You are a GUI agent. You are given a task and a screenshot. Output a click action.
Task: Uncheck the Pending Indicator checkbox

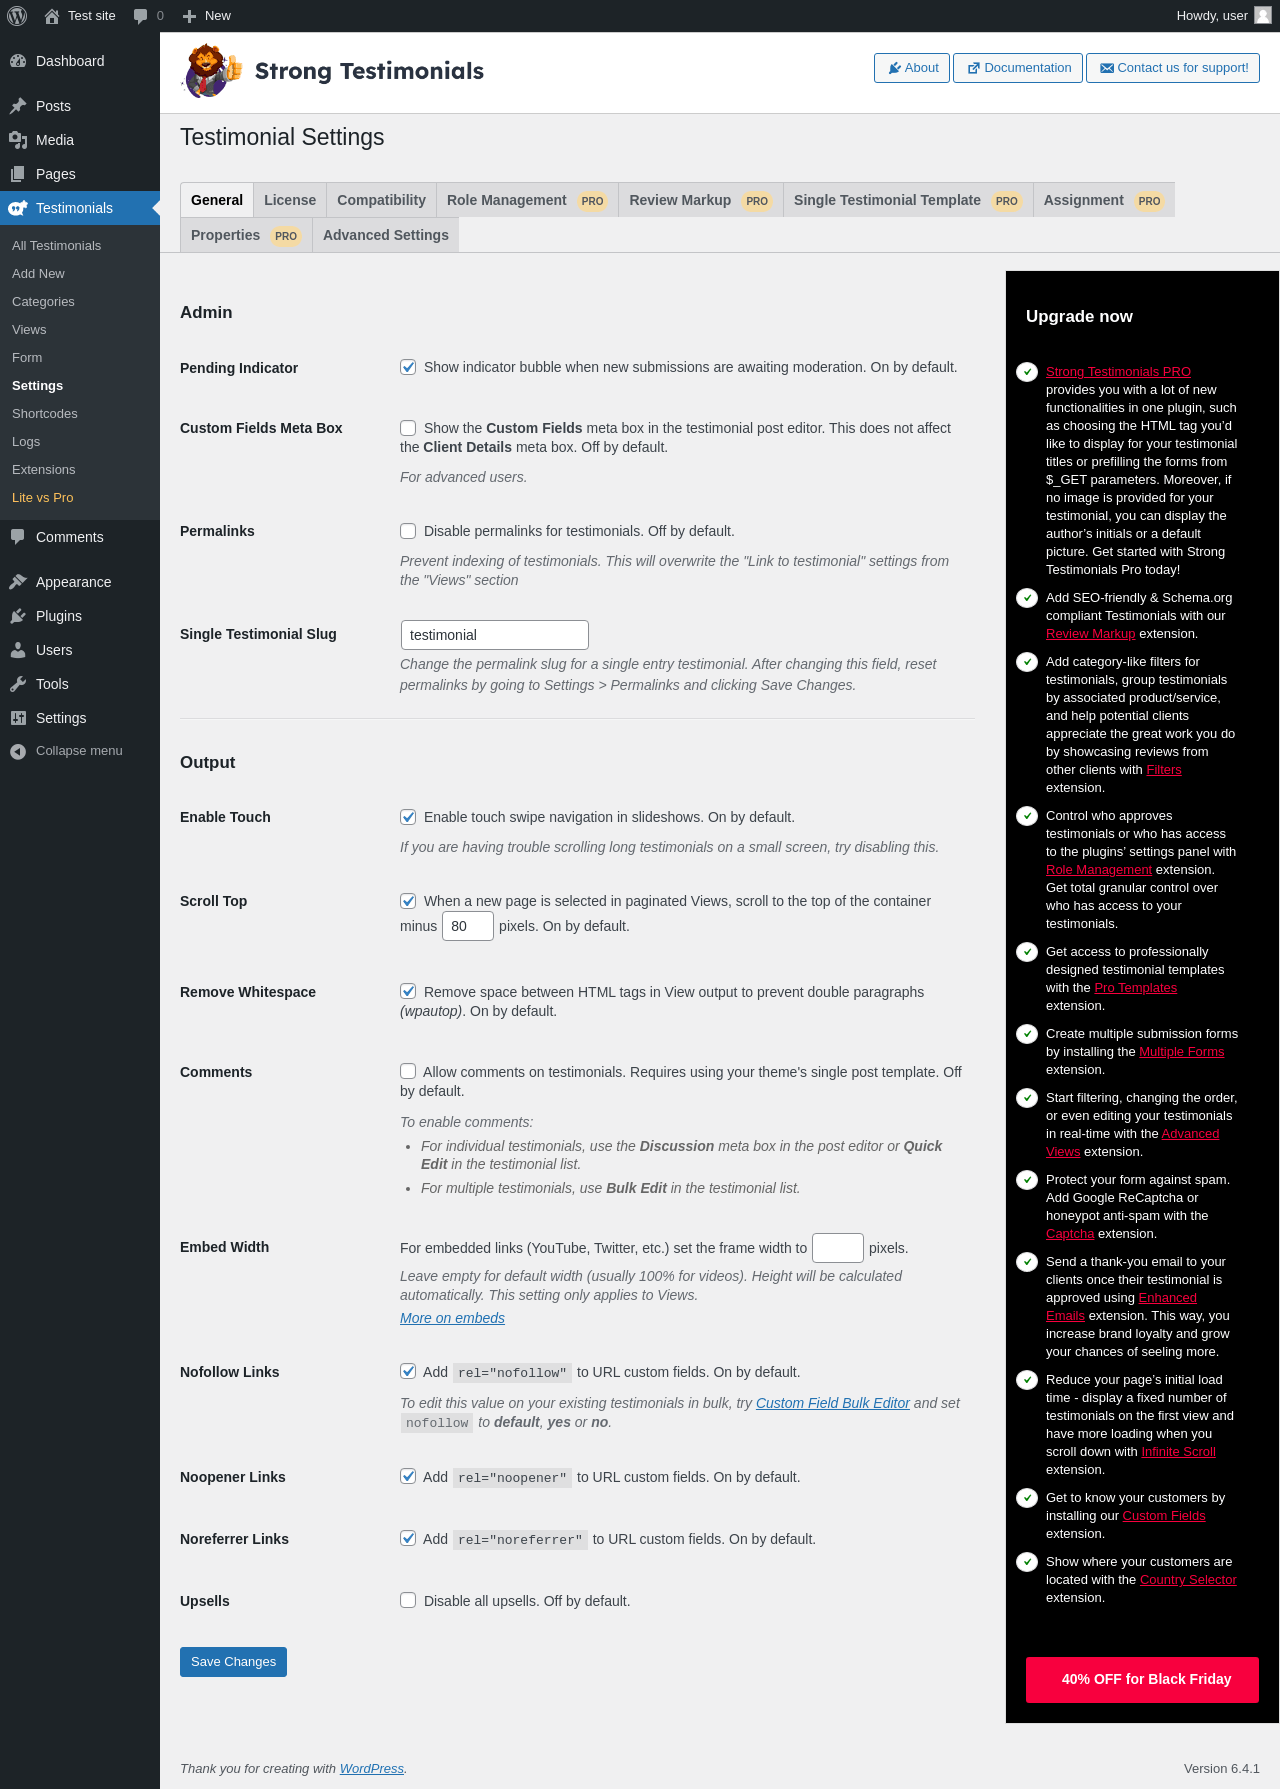click(408, 367)
